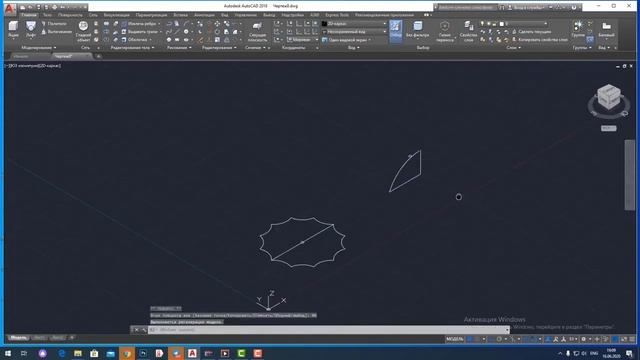Image resolution: width=640 pixels, height=360 pixels.
Task: Click the Гизмо переноса tool
Action: pos(444,31)
